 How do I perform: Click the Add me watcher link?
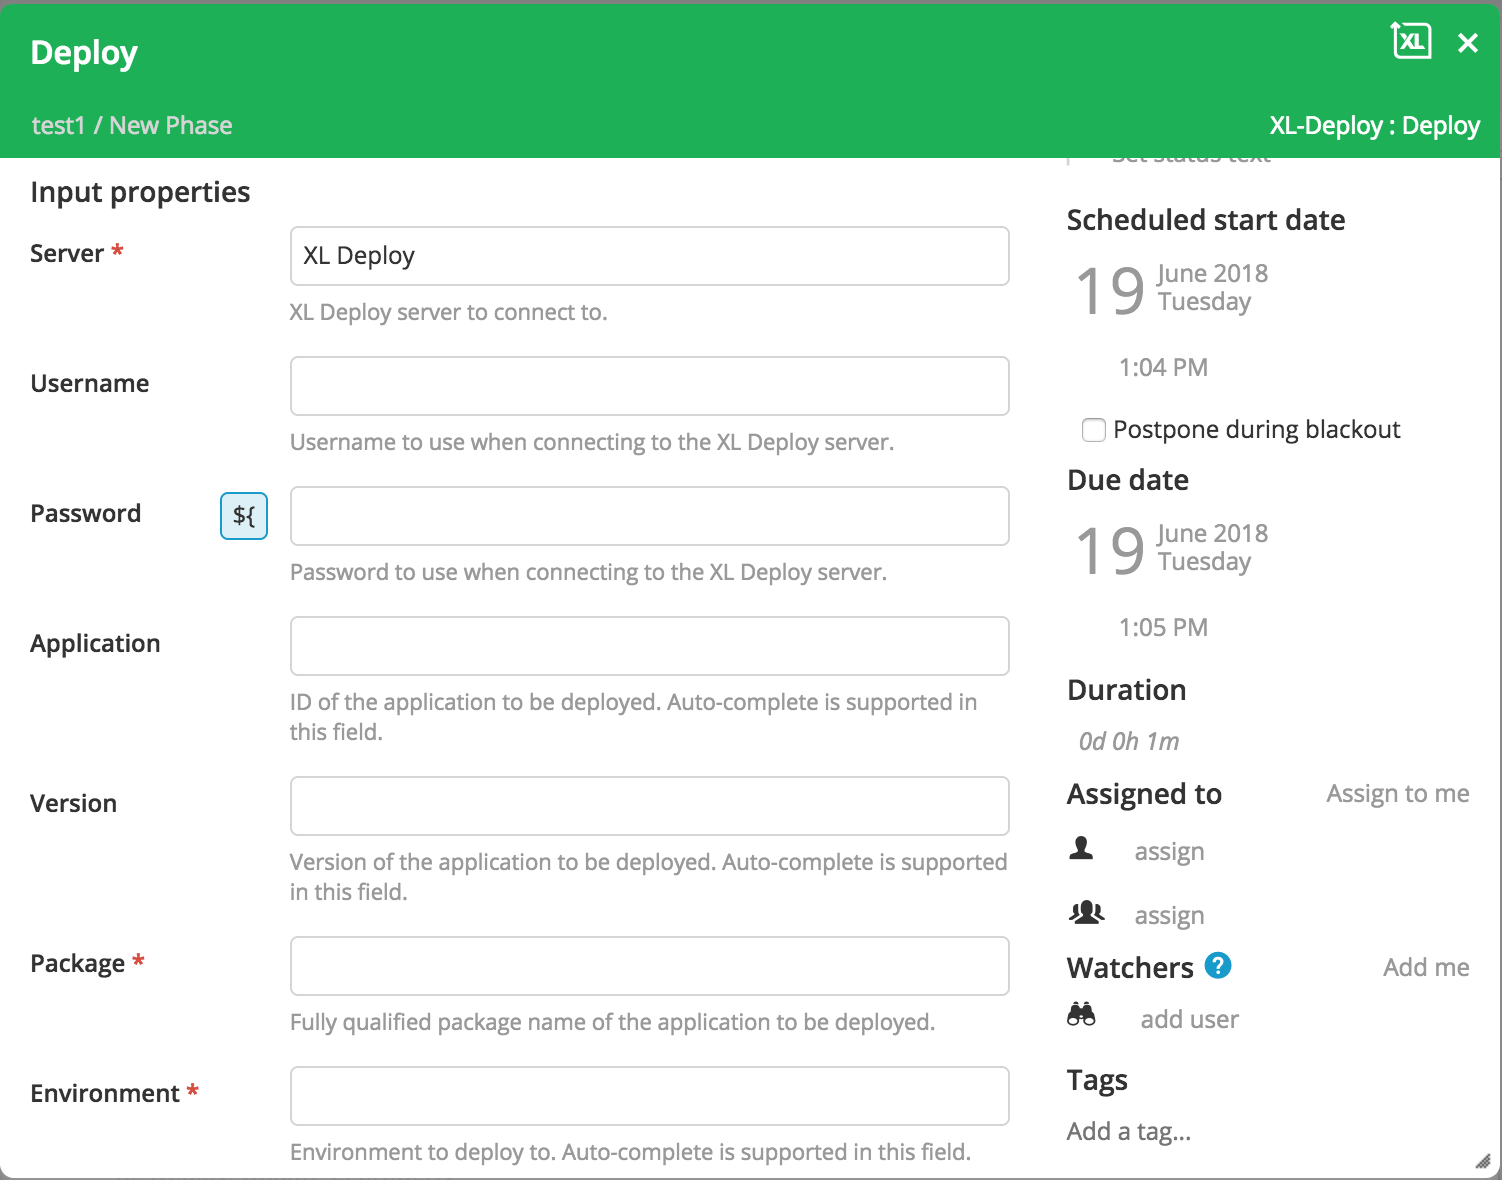1425,967
